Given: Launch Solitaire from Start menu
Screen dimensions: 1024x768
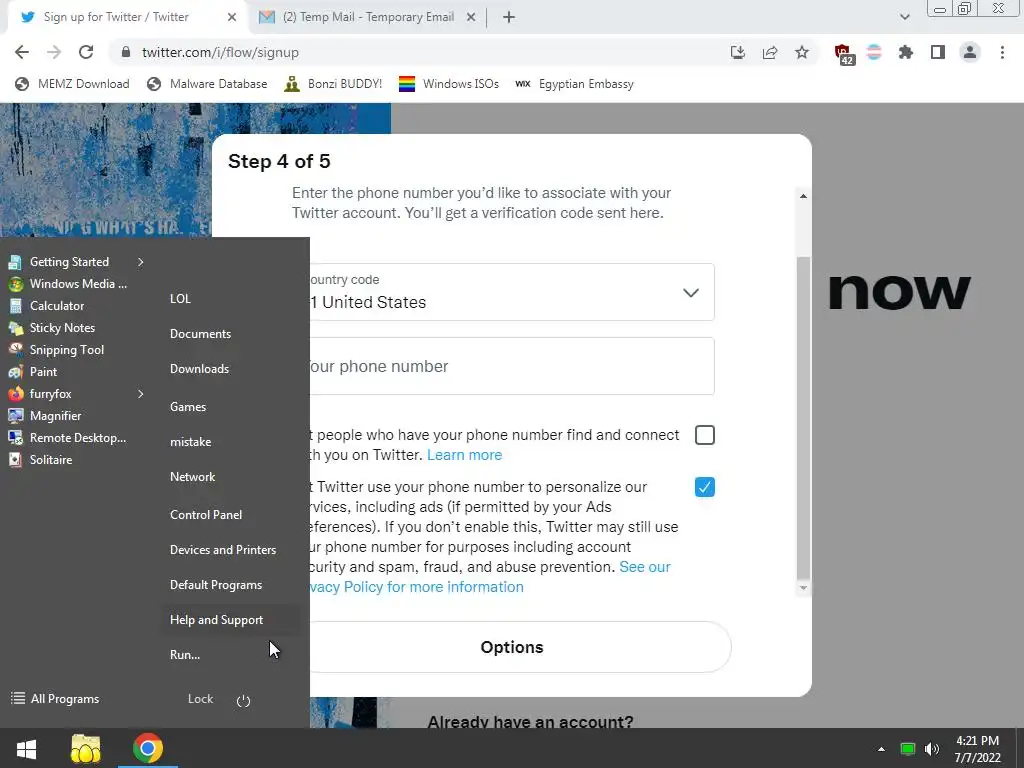Looking at the screenshot, I should 40,460.
